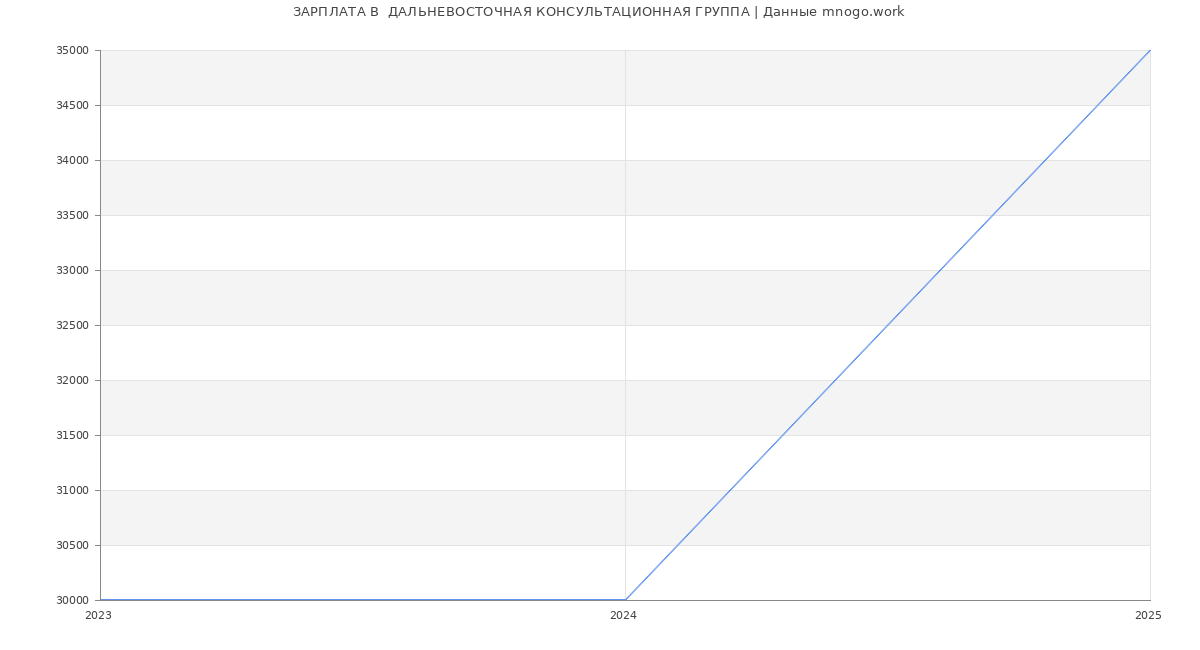The height and width of the screenshot is (650, 1200).
Task: Select the 34500 y-axis label
Action: coord(72,105)
